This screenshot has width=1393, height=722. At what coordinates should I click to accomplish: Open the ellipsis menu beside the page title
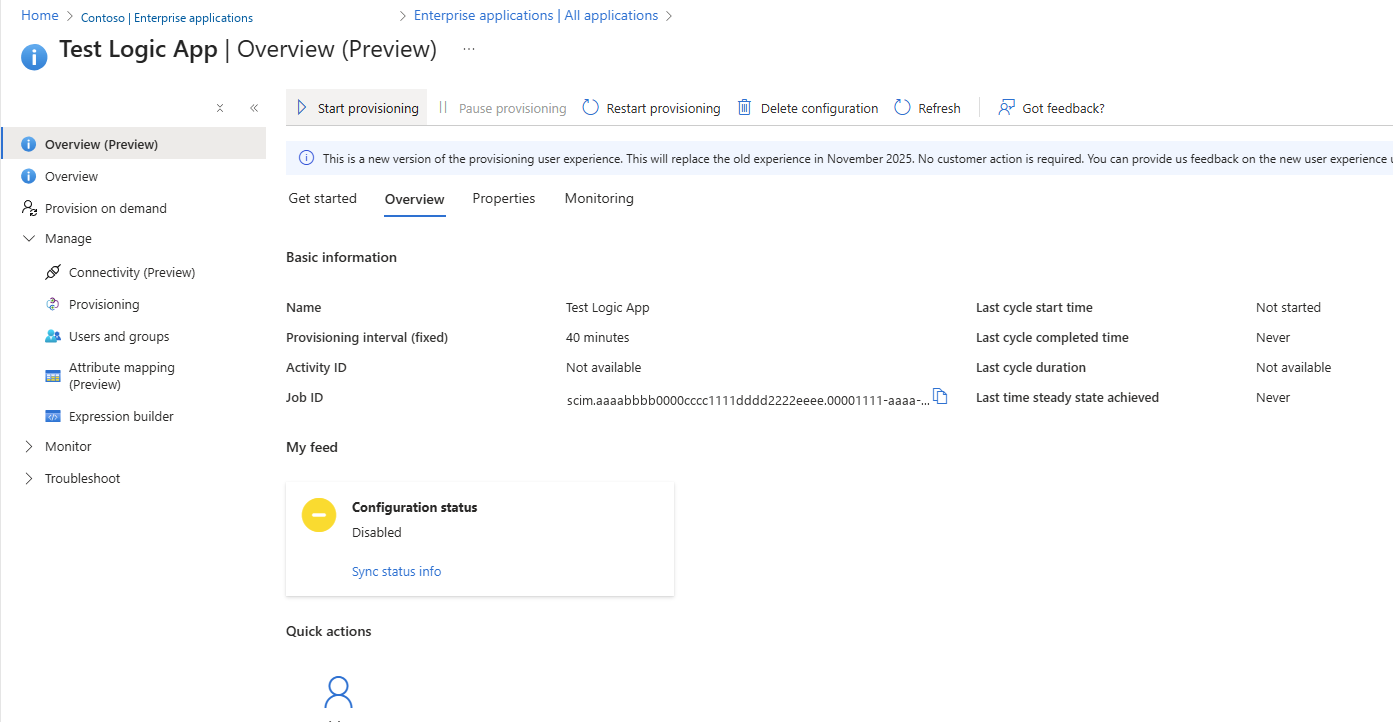pyautogui.click(x=469, y=49)
